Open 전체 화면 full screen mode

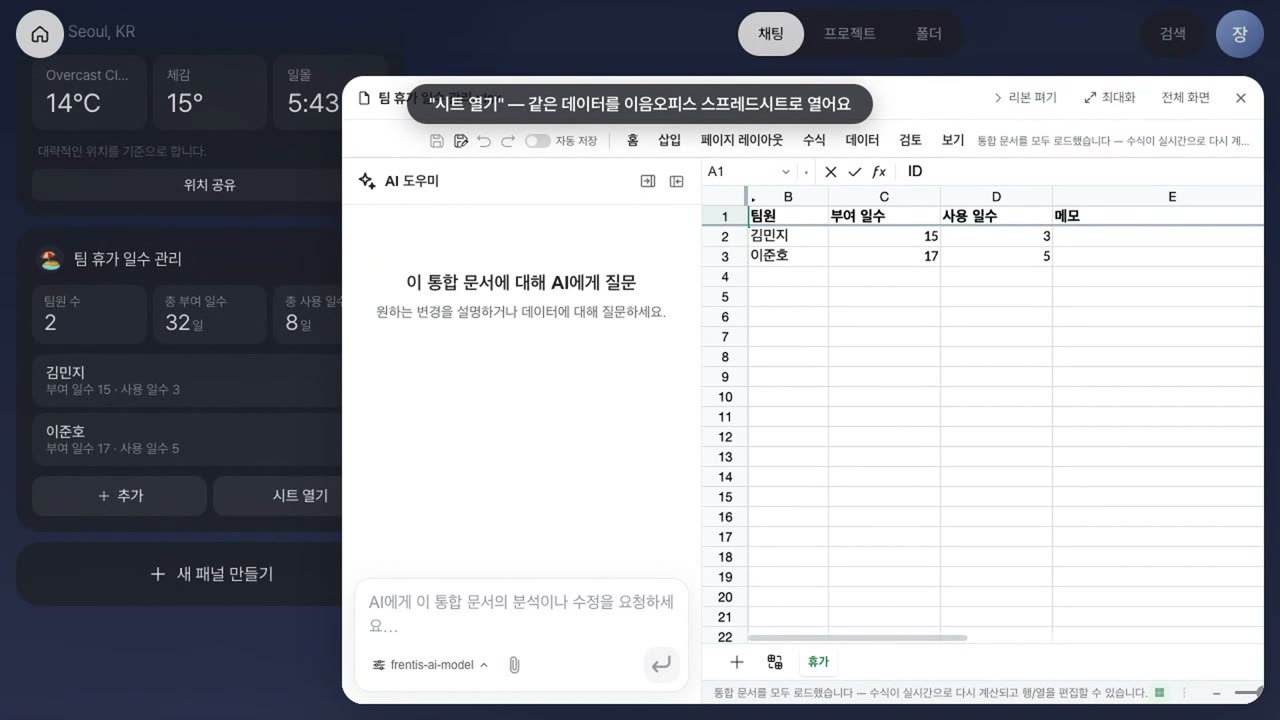click(x=1185, y=98)
